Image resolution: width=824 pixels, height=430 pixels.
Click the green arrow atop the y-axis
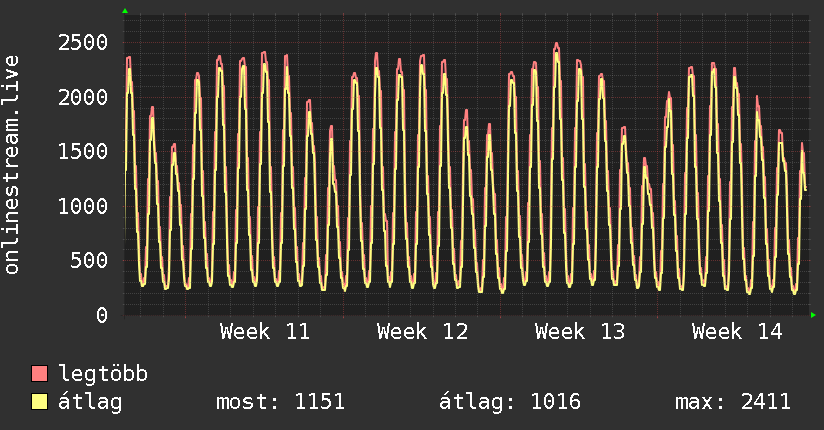[x=124, y=11]
